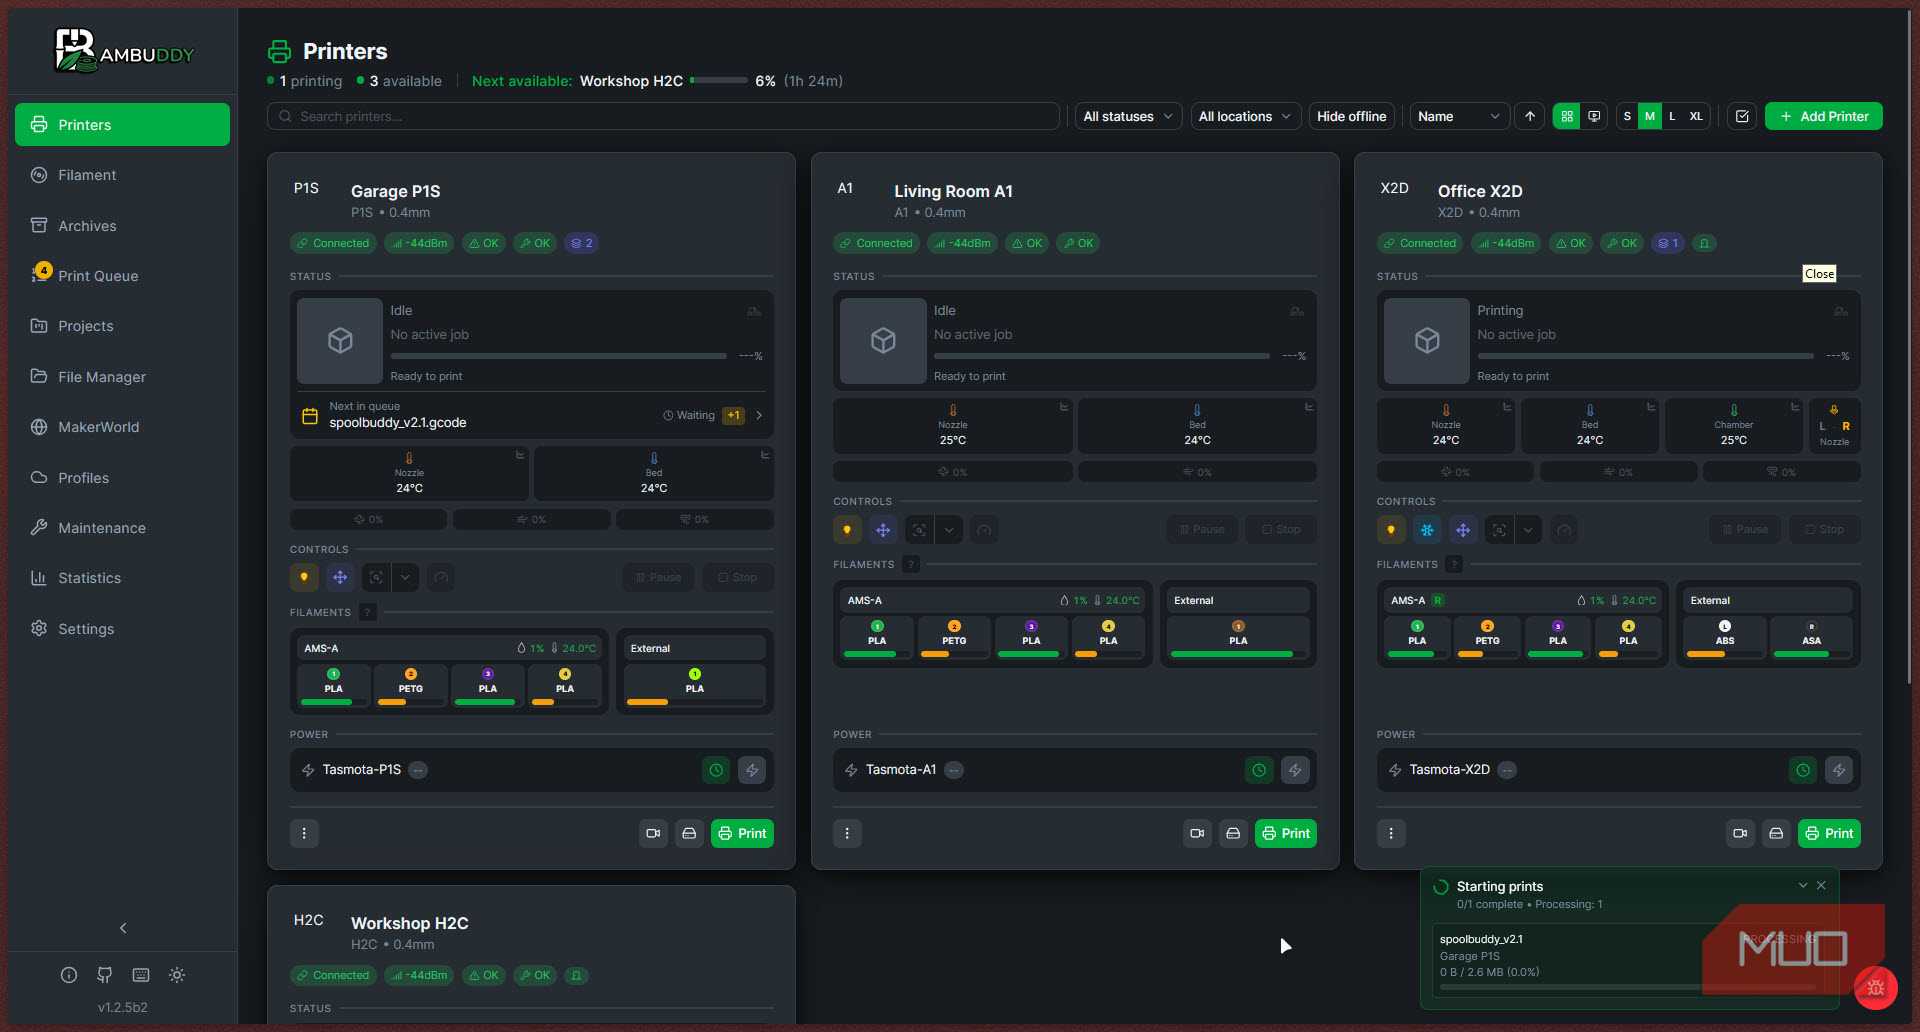The width and height of the screenshot is (1920, 1032).
Task: Click the Add Printer button
Action: click(1823, 116)
